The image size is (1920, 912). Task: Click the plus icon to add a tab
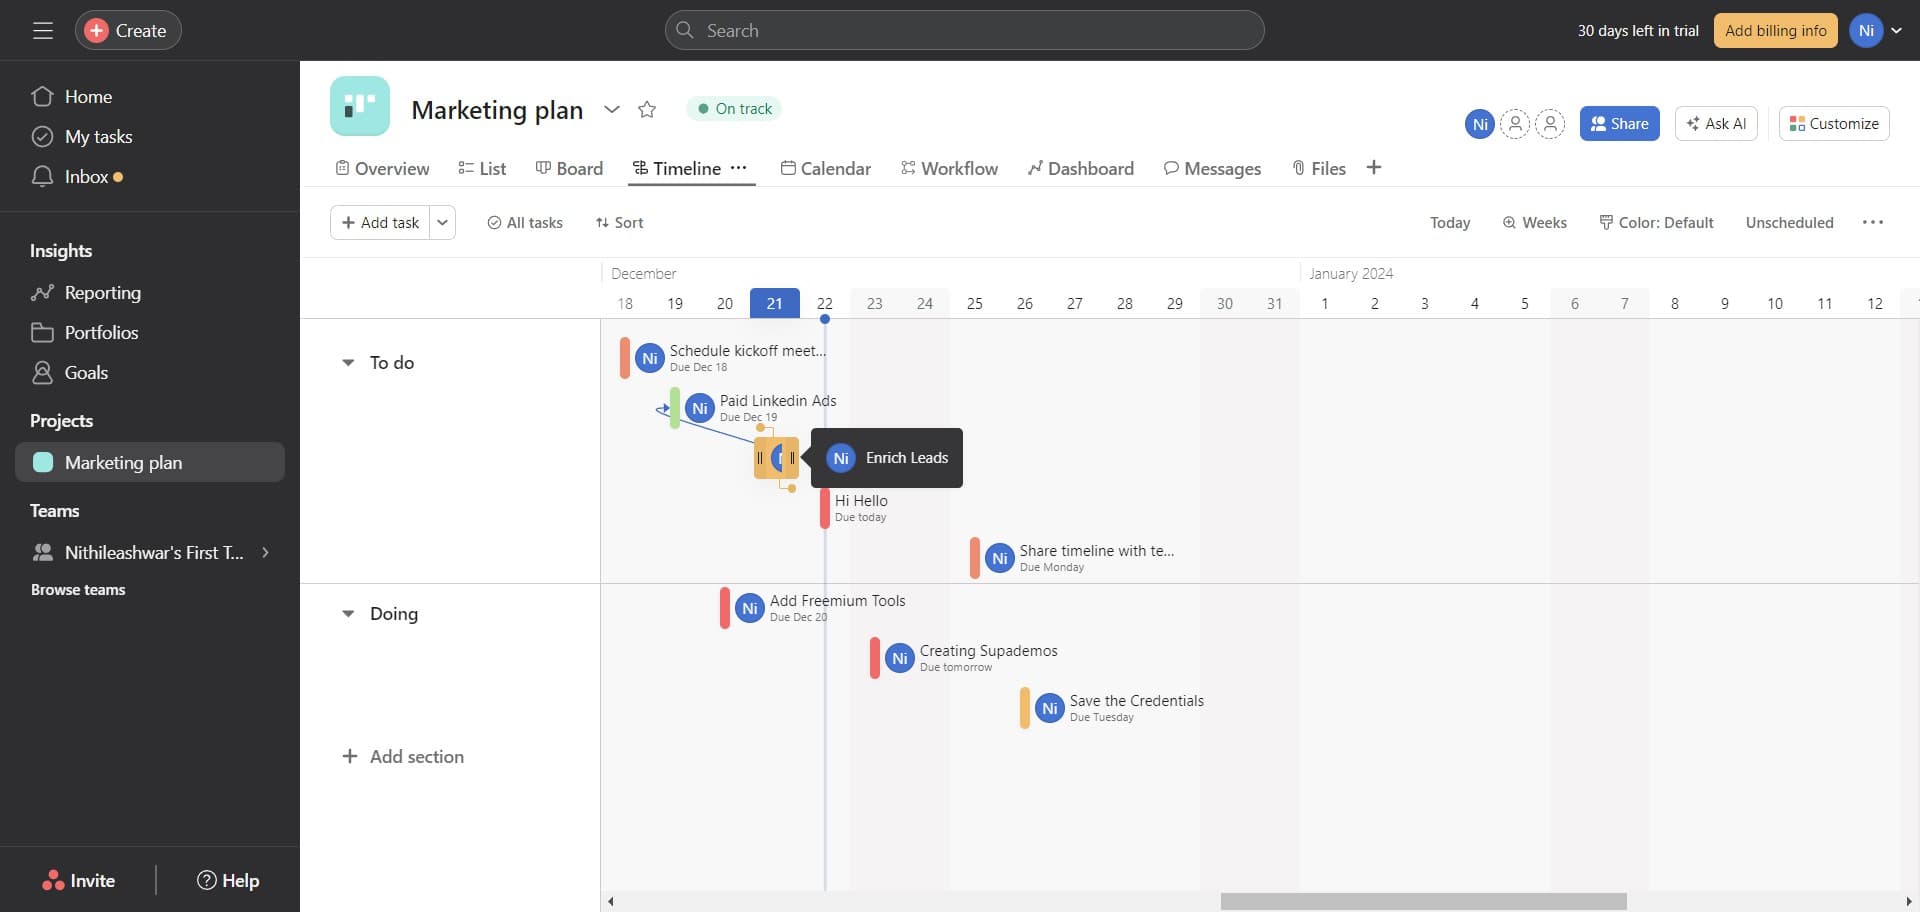(x=1373, y=168)
